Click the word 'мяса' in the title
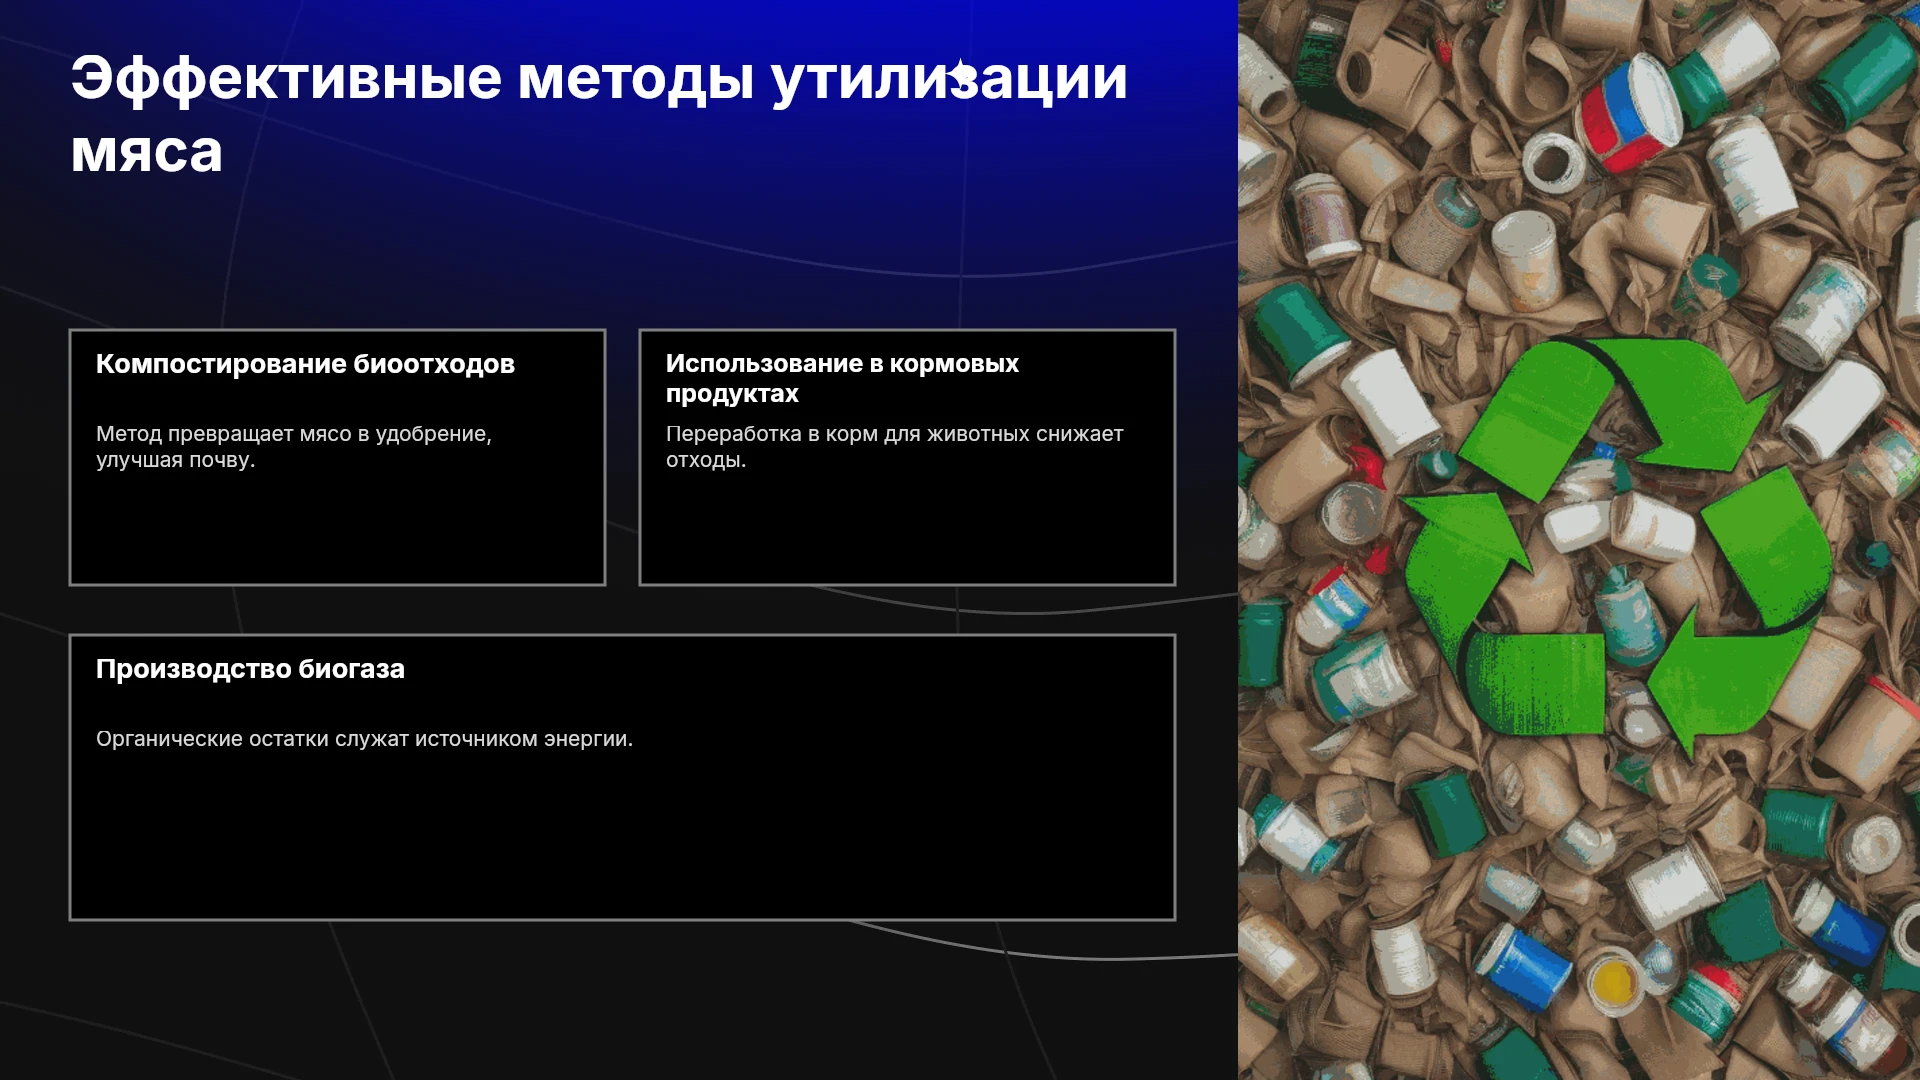 click(x=146, y=152)
